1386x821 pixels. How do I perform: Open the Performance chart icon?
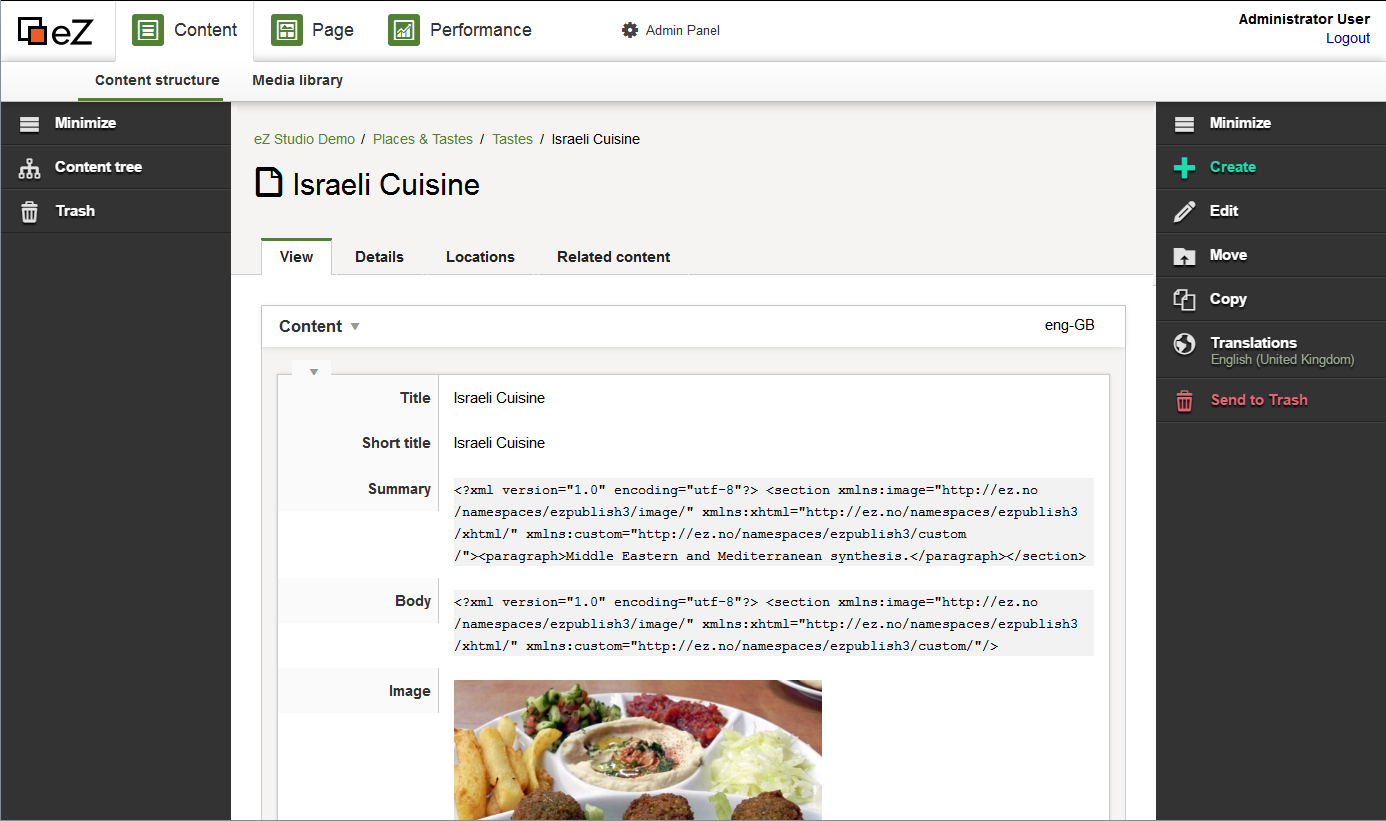[404, 30]
